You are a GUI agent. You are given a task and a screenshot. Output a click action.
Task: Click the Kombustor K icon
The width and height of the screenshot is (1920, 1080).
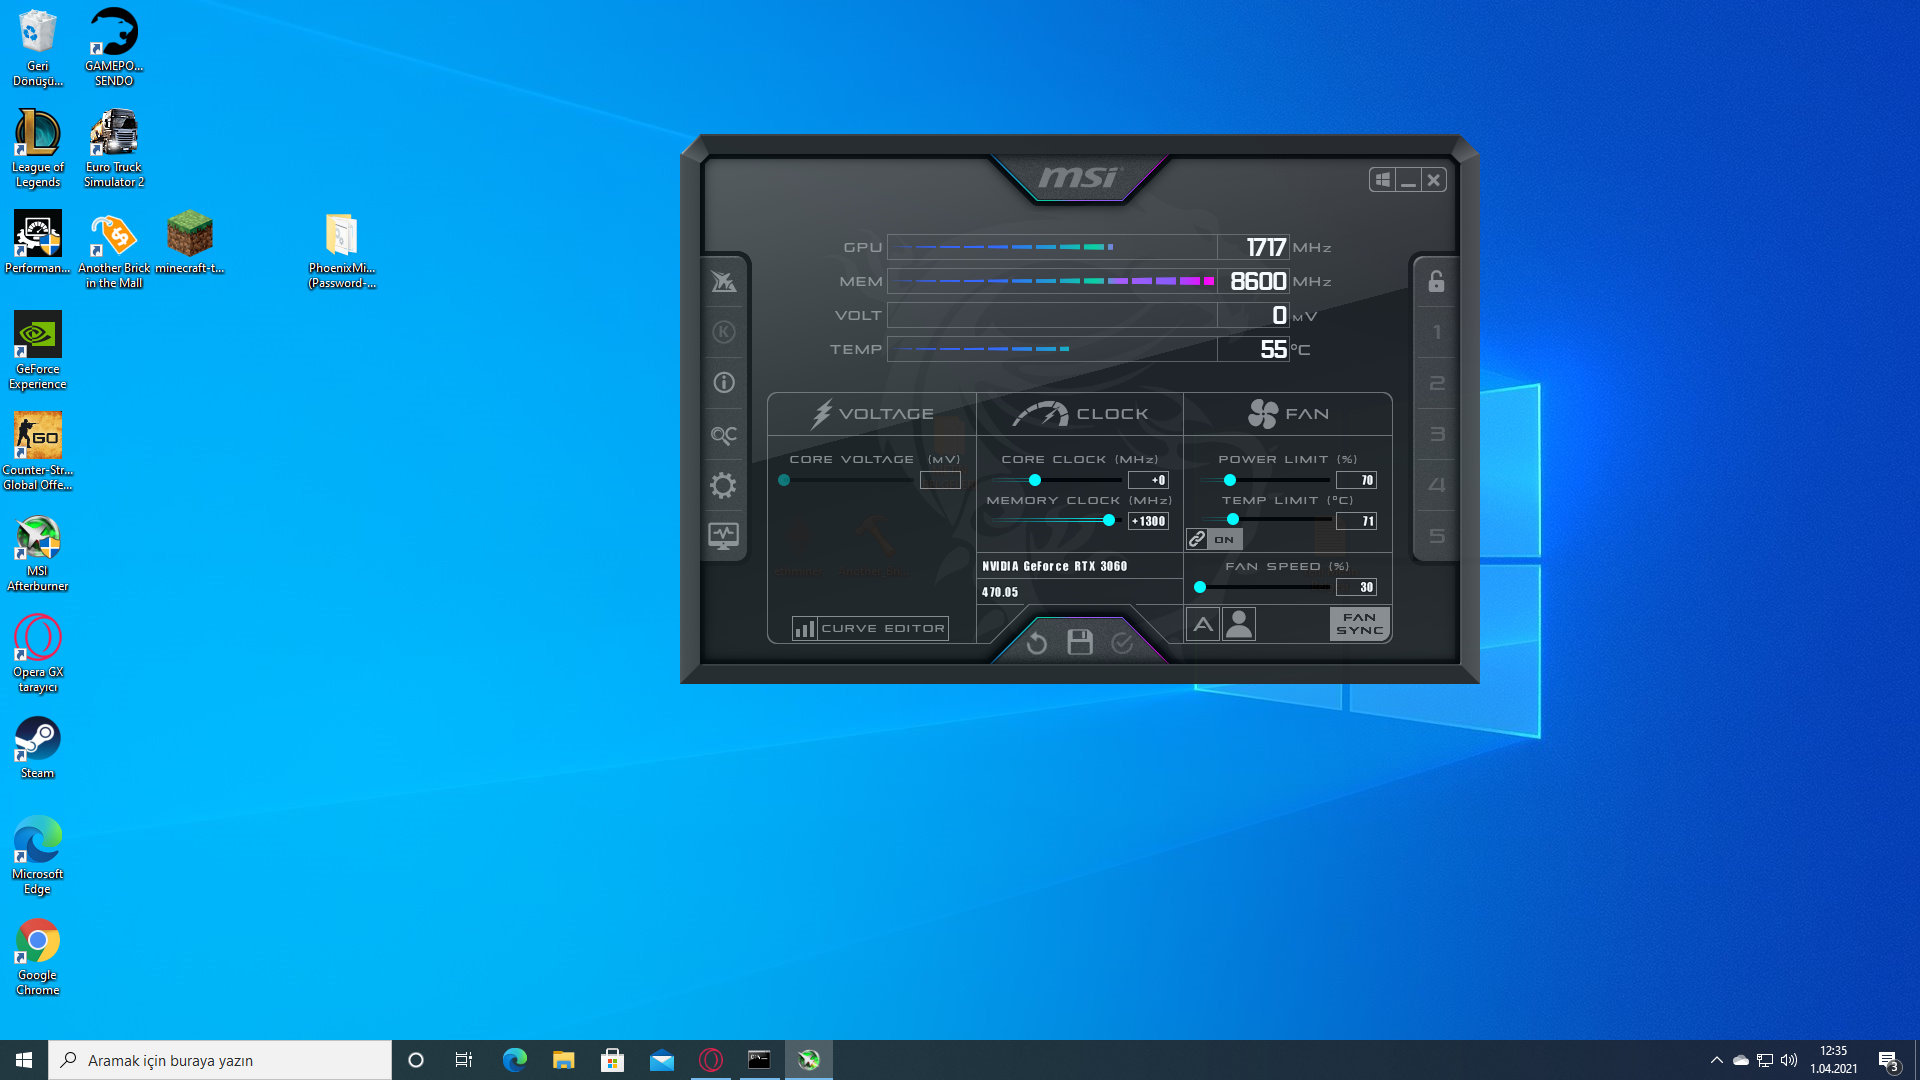(x=723, y=332)
